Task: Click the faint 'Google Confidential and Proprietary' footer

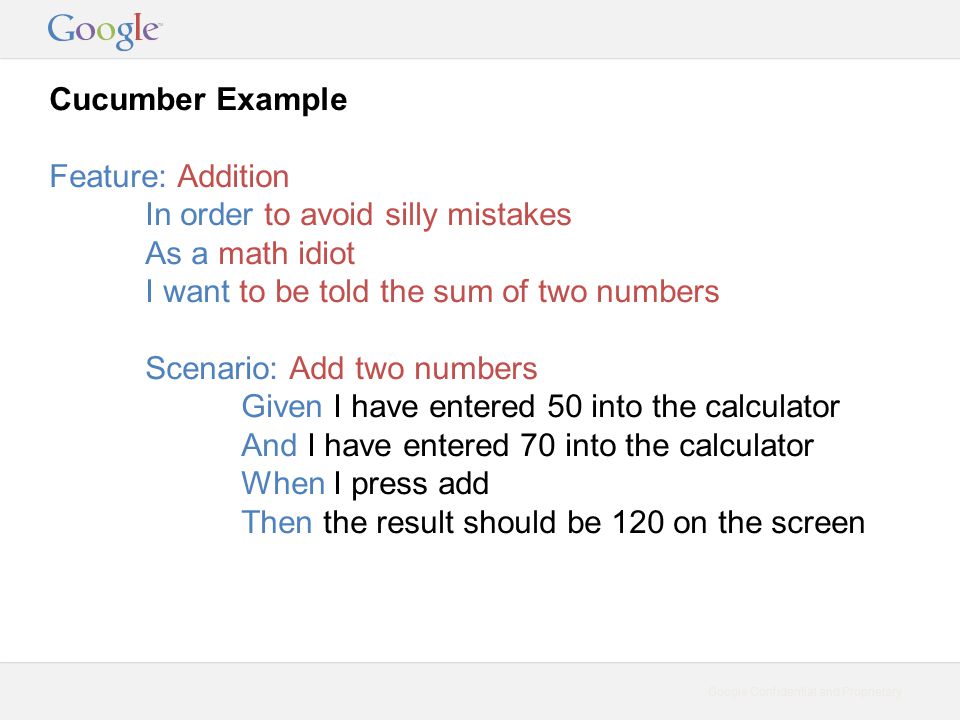Action: (x=804, y=692)
